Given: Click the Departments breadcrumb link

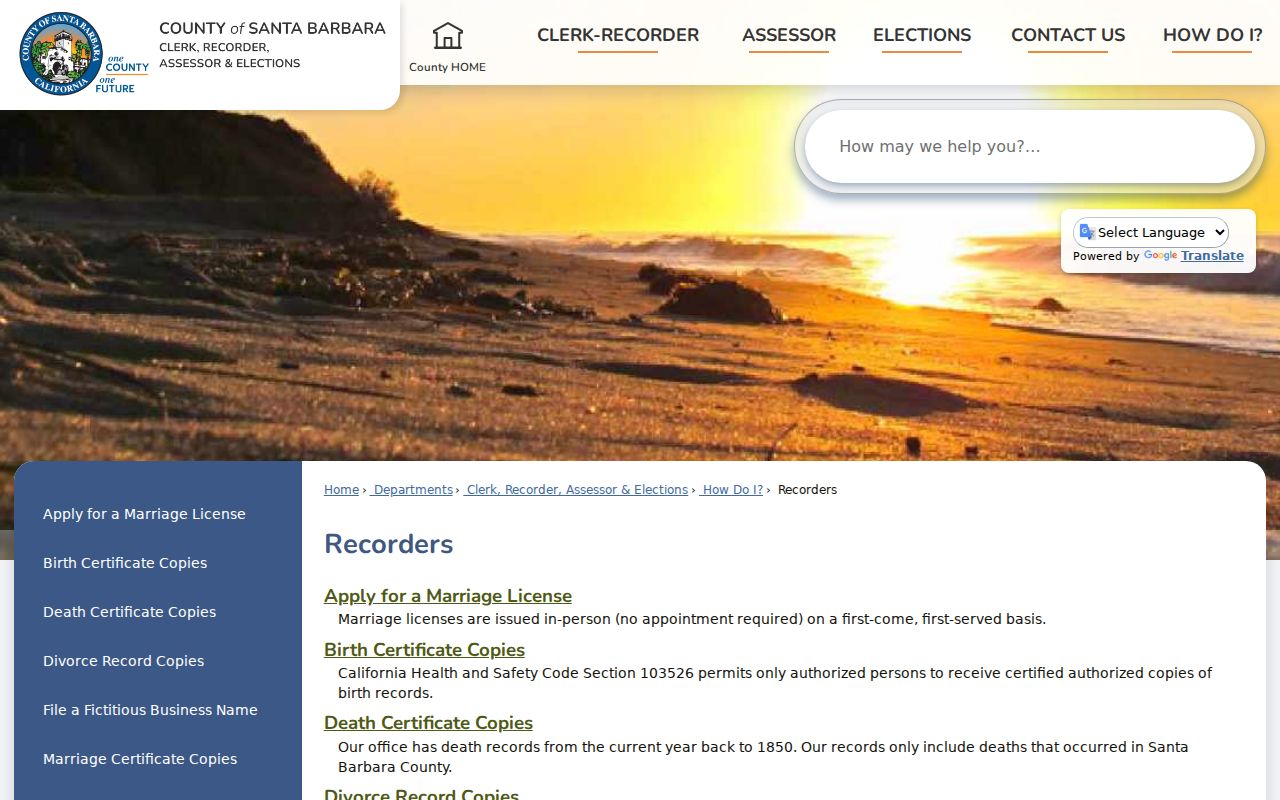Looking at the screenshot, I should [412, 490].
